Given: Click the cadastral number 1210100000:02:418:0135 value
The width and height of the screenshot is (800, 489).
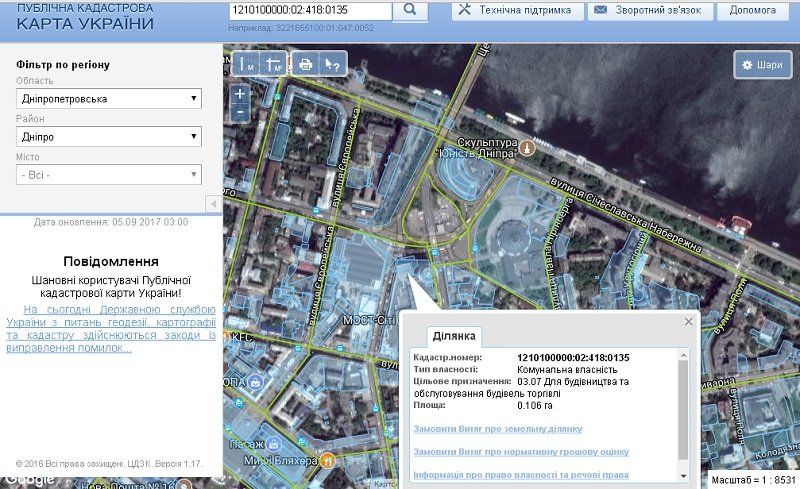Looking at the screenshot, I should click(x=573, y=358).
